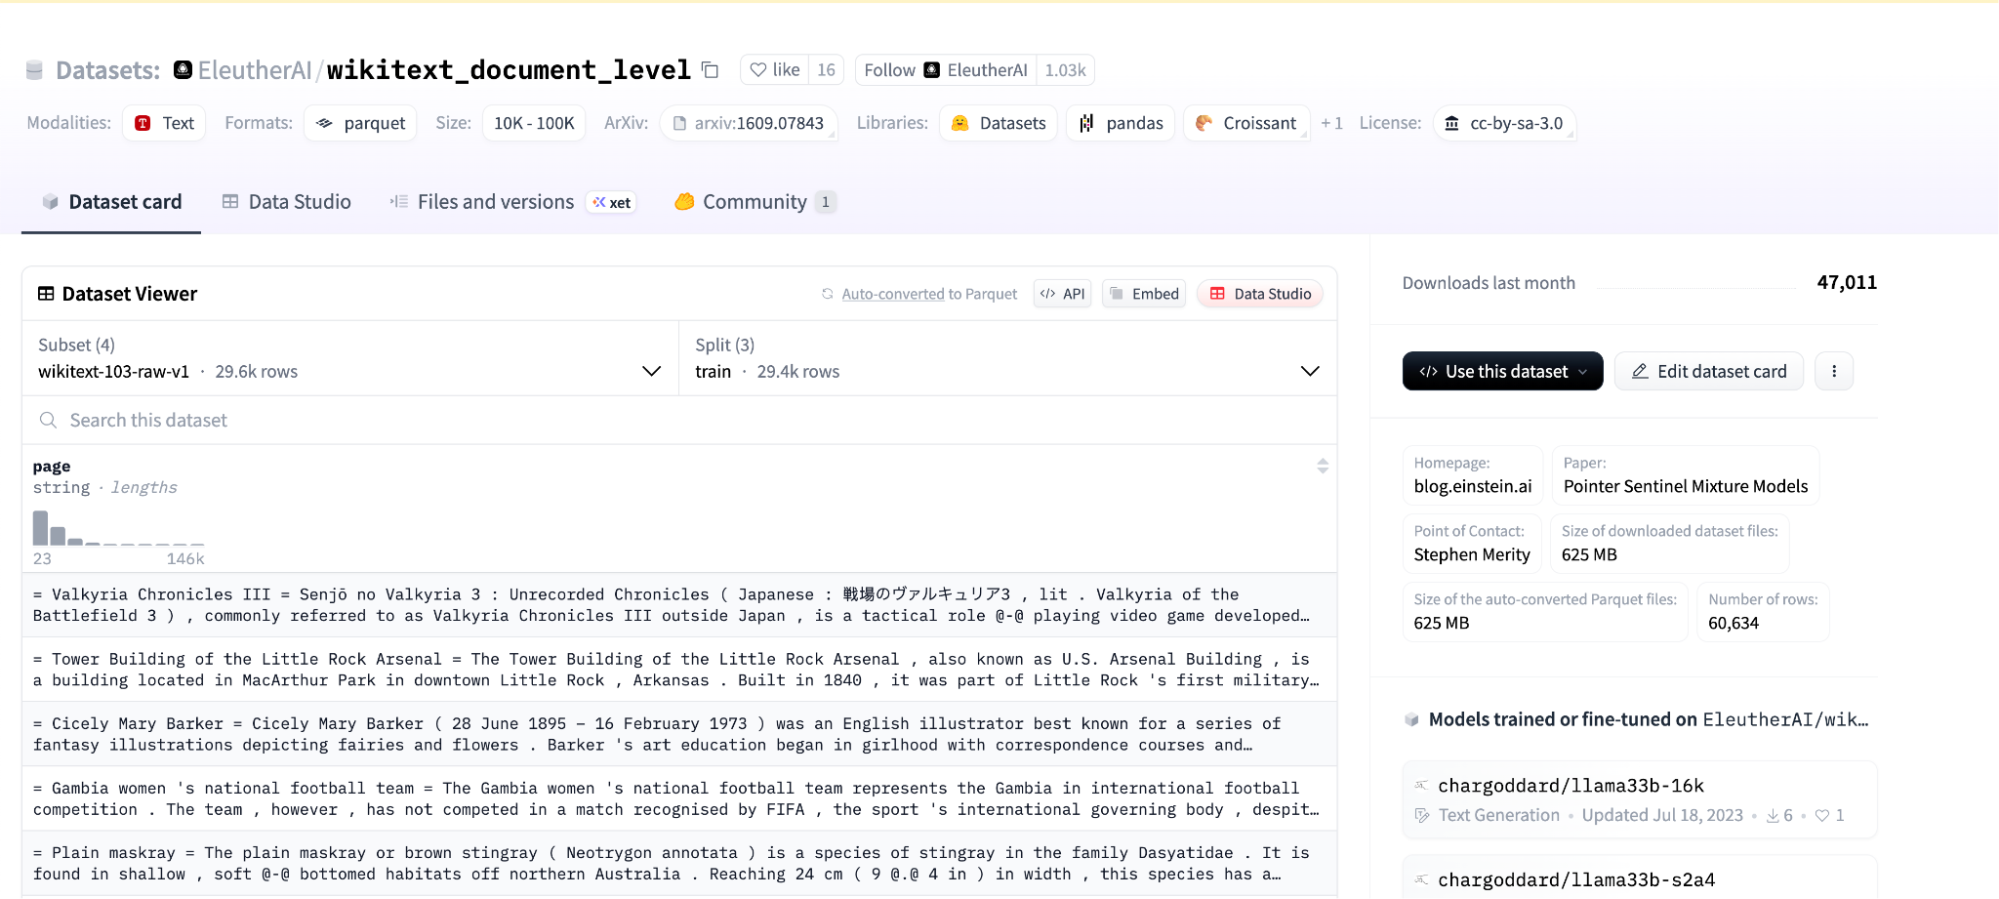Select the pandas library tag
This screenshot has height=899, width=1999.
(1121, 123)
